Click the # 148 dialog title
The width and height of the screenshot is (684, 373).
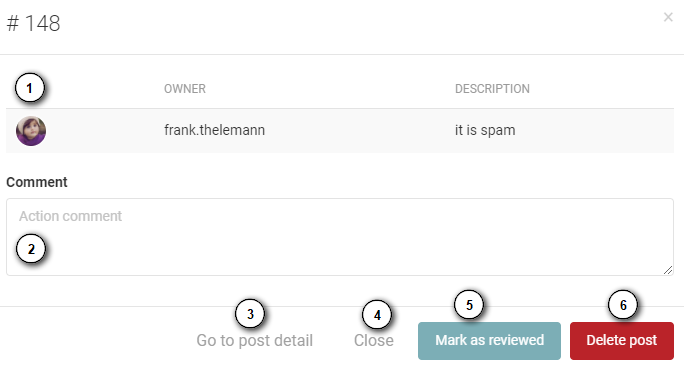pos(34,23)
